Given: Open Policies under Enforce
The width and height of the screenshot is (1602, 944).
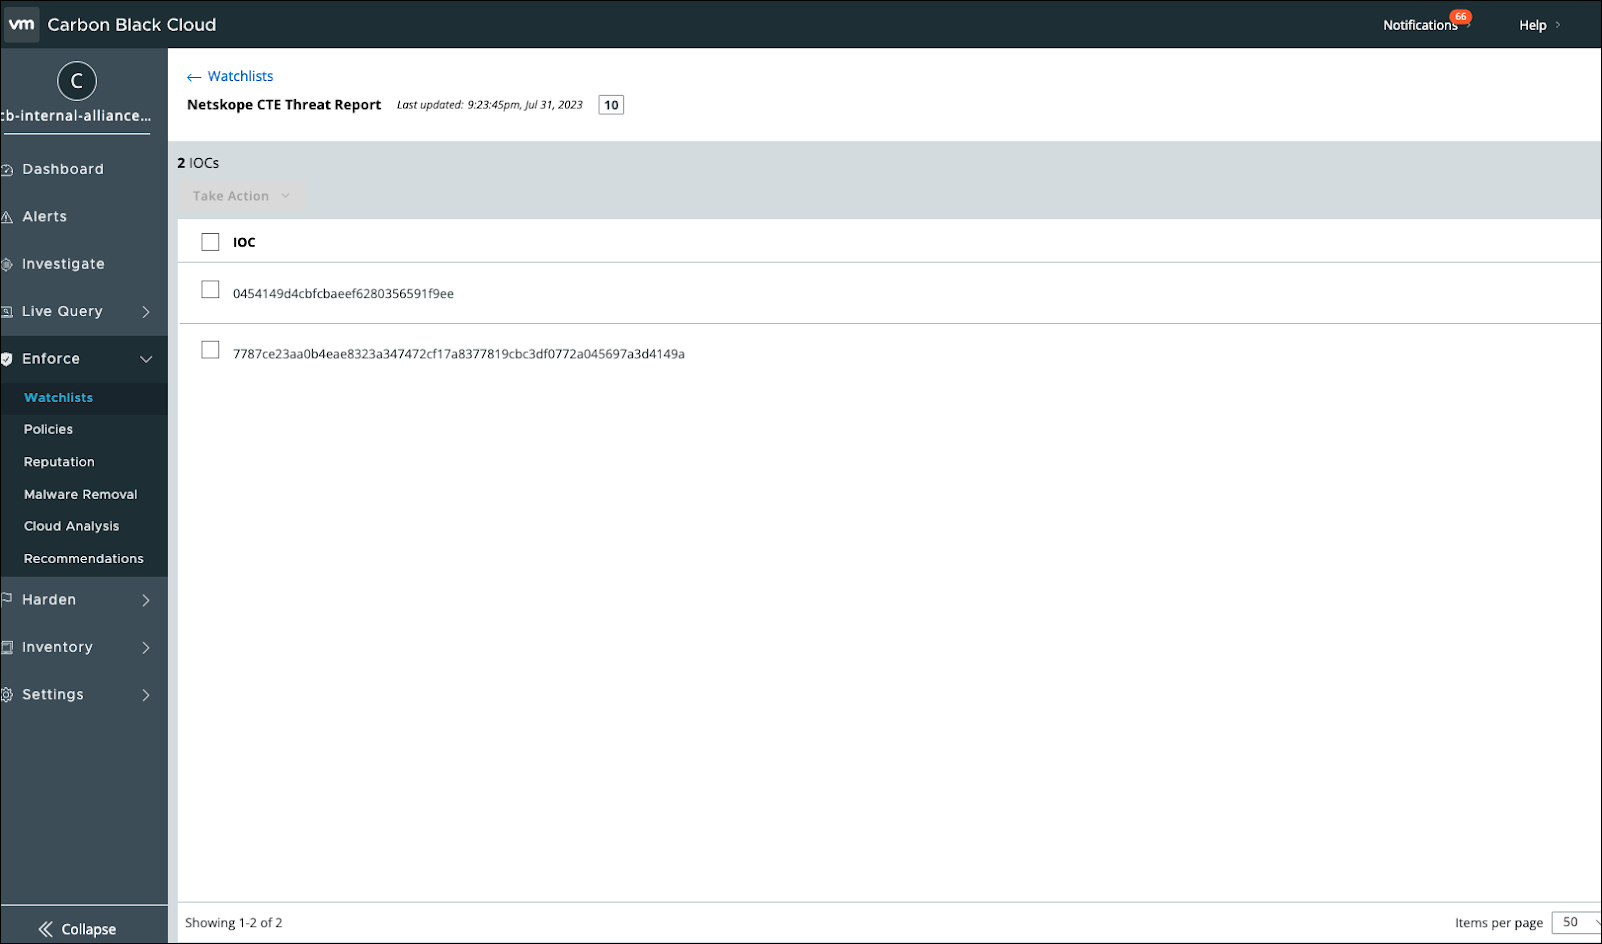Looking at the screenshot, I should (x=48, y=429).
